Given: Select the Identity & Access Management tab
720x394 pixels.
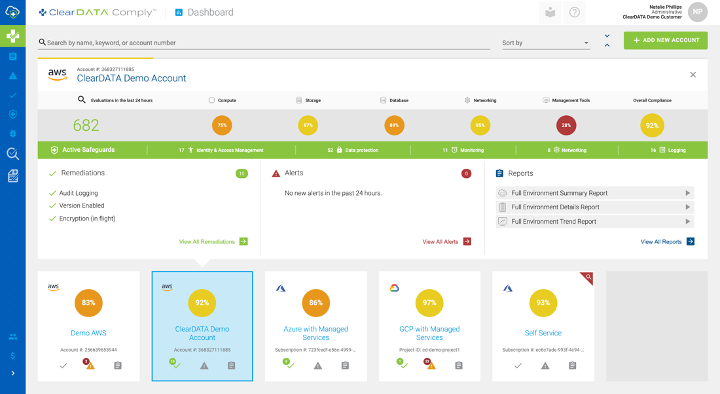Looking at the screenshot, I should [x=221, y=150].
